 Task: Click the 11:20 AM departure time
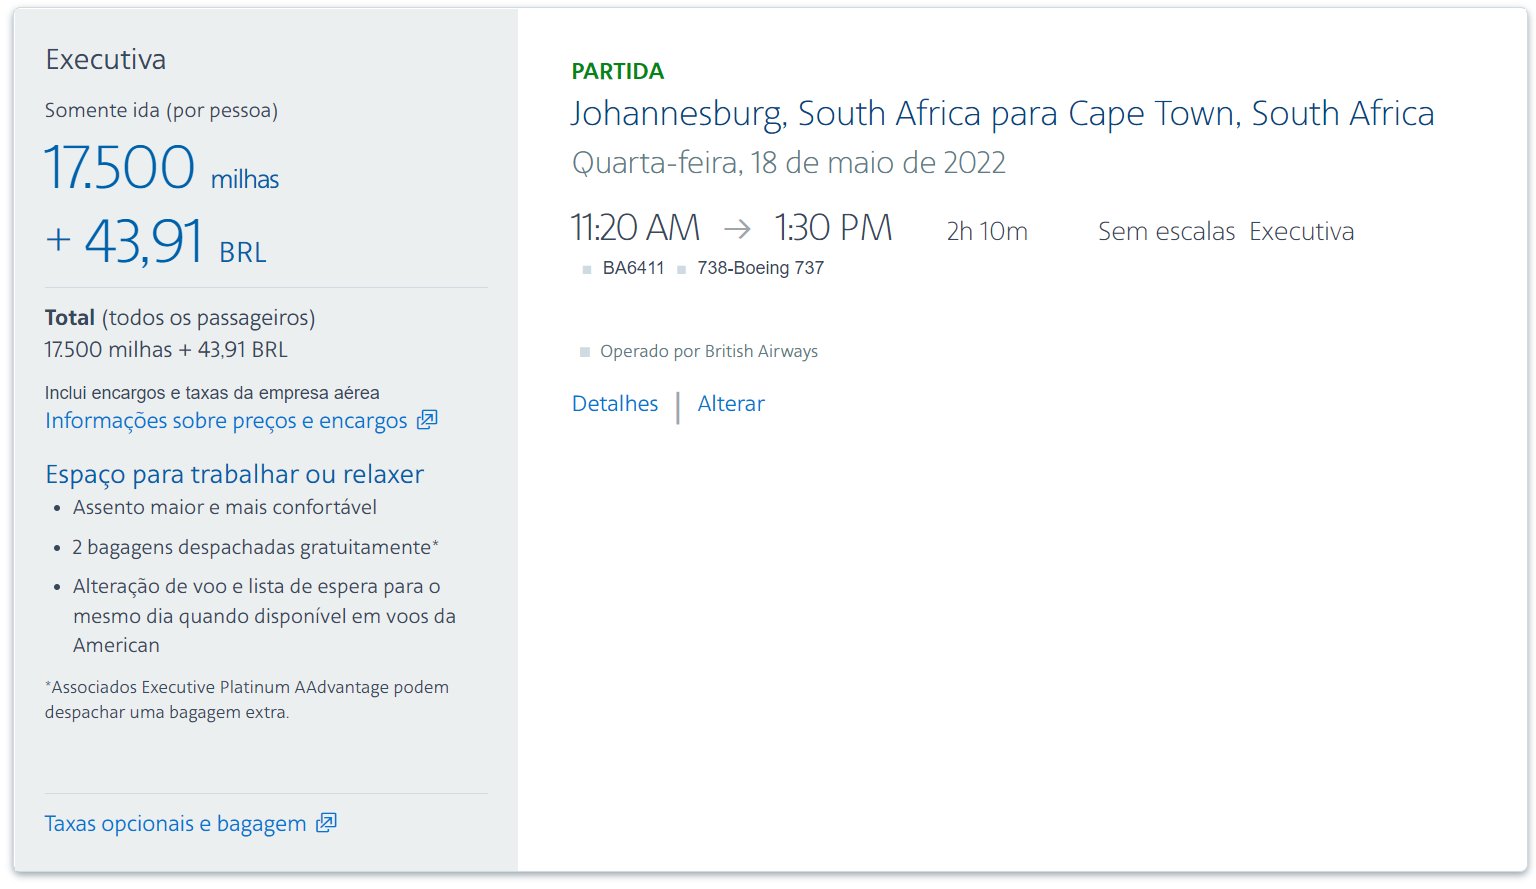636,228
